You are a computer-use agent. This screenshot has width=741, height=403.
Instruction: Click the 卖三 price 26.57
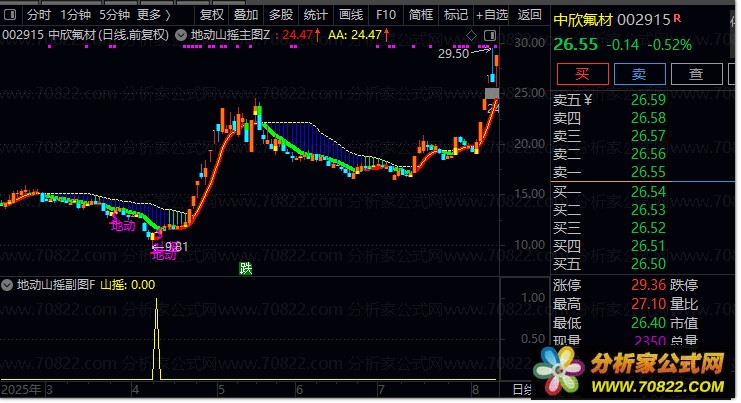tap(648, 136)
